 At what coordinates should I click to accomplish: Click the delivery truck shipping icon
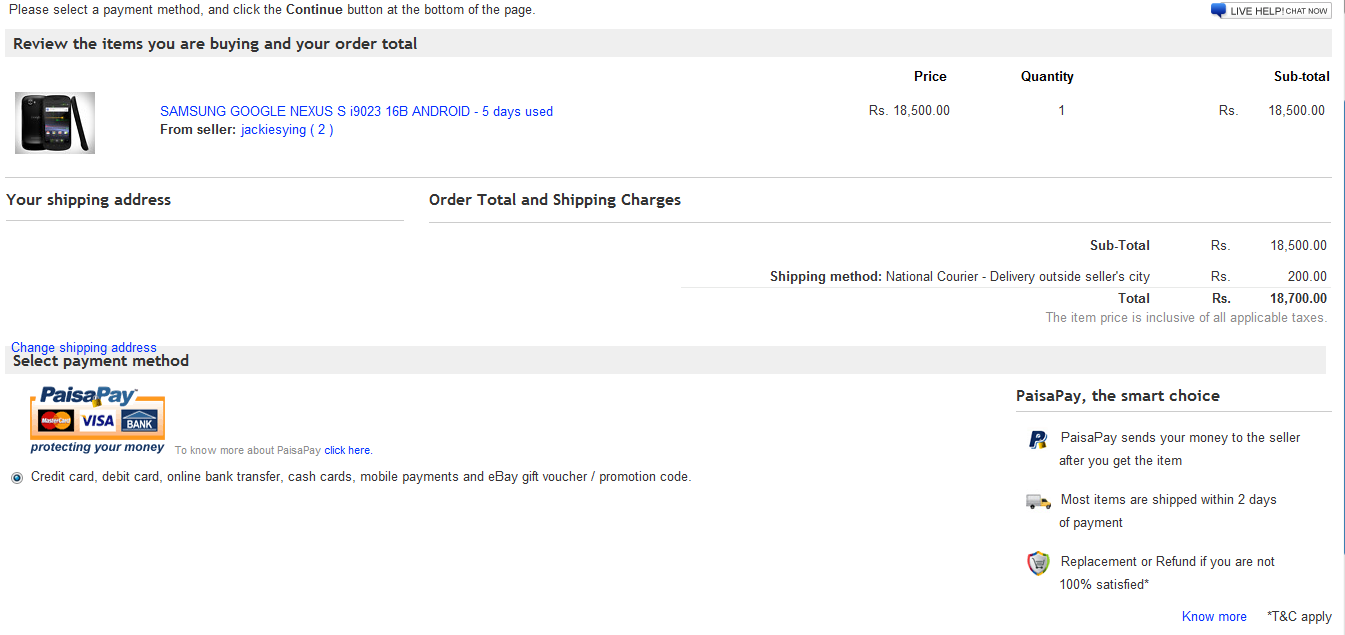[1038, 501]
